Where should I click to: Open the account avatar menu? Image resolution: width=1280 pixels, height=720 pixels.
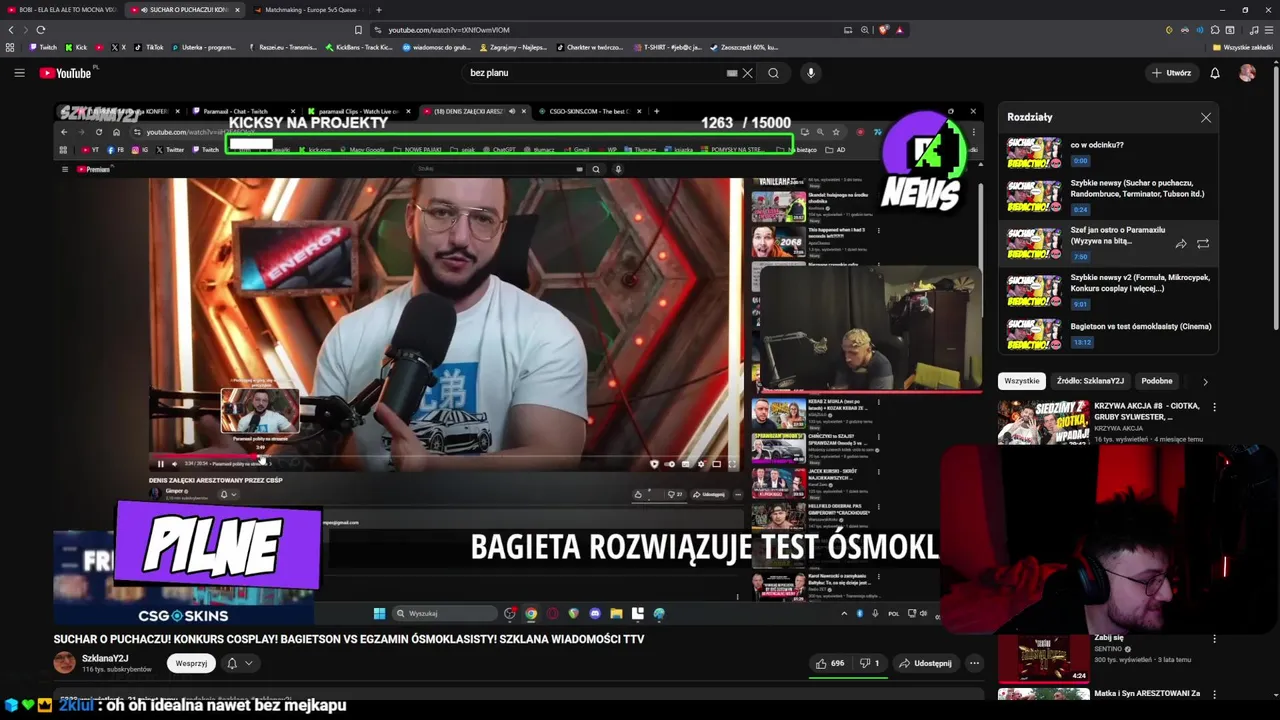tap(1247, 73)
